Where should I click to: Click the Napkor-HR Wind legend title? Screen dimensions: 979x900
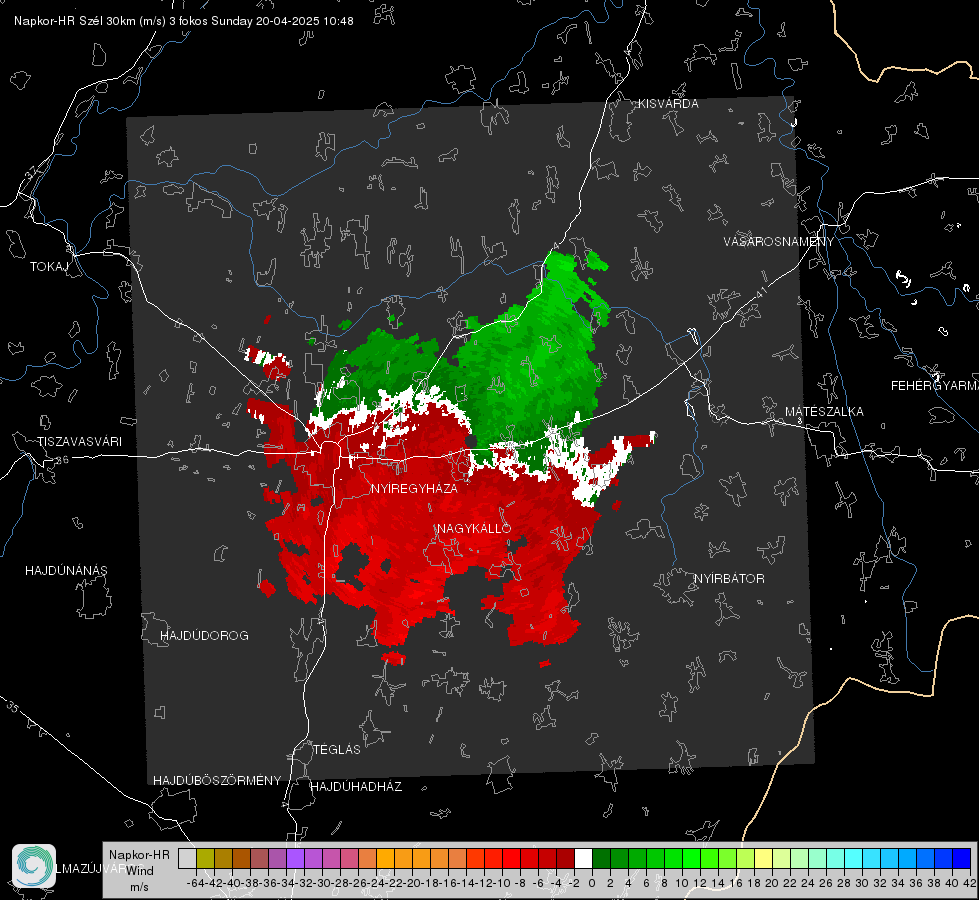coord(139,863)
